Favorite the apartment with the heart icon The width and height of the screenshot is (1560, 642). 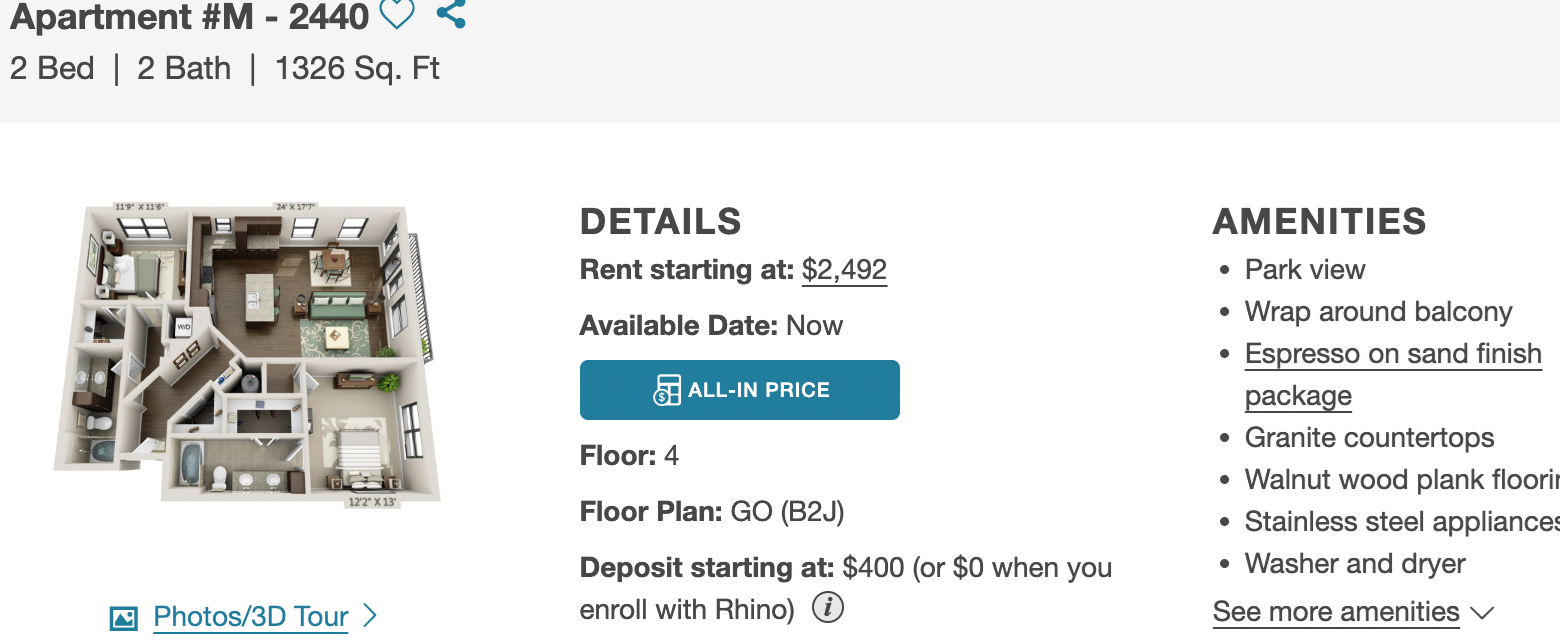point(398,14)
